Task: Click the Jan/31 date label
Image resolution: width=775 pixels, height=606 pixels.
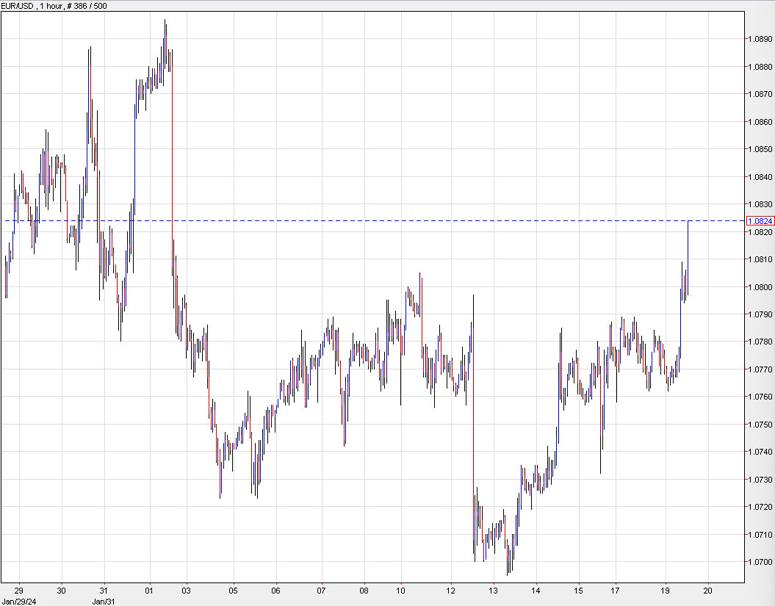Action: point(104,602)
